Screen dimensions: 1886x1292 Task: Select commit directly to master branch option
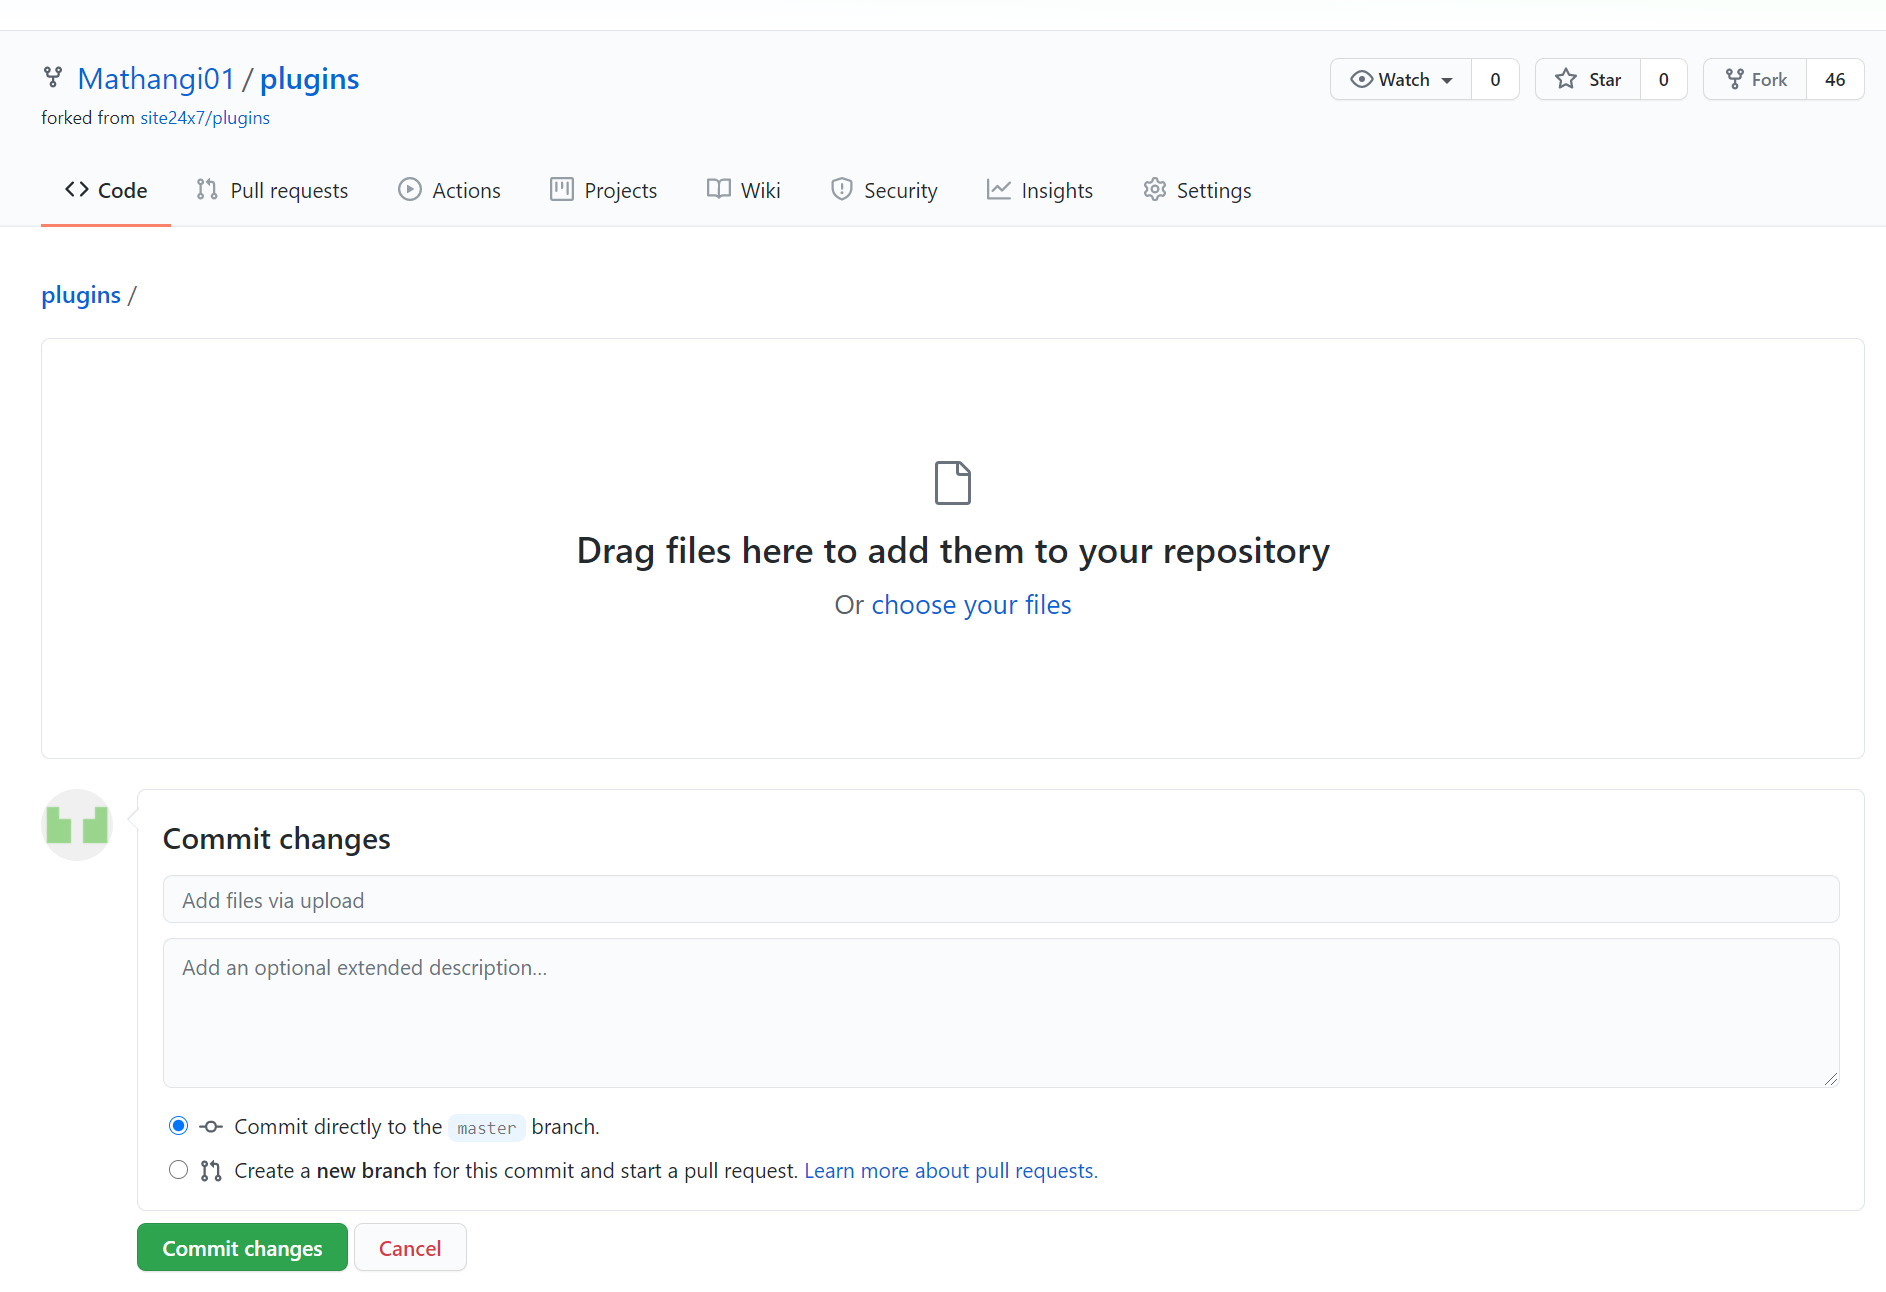pos(178,1126)
